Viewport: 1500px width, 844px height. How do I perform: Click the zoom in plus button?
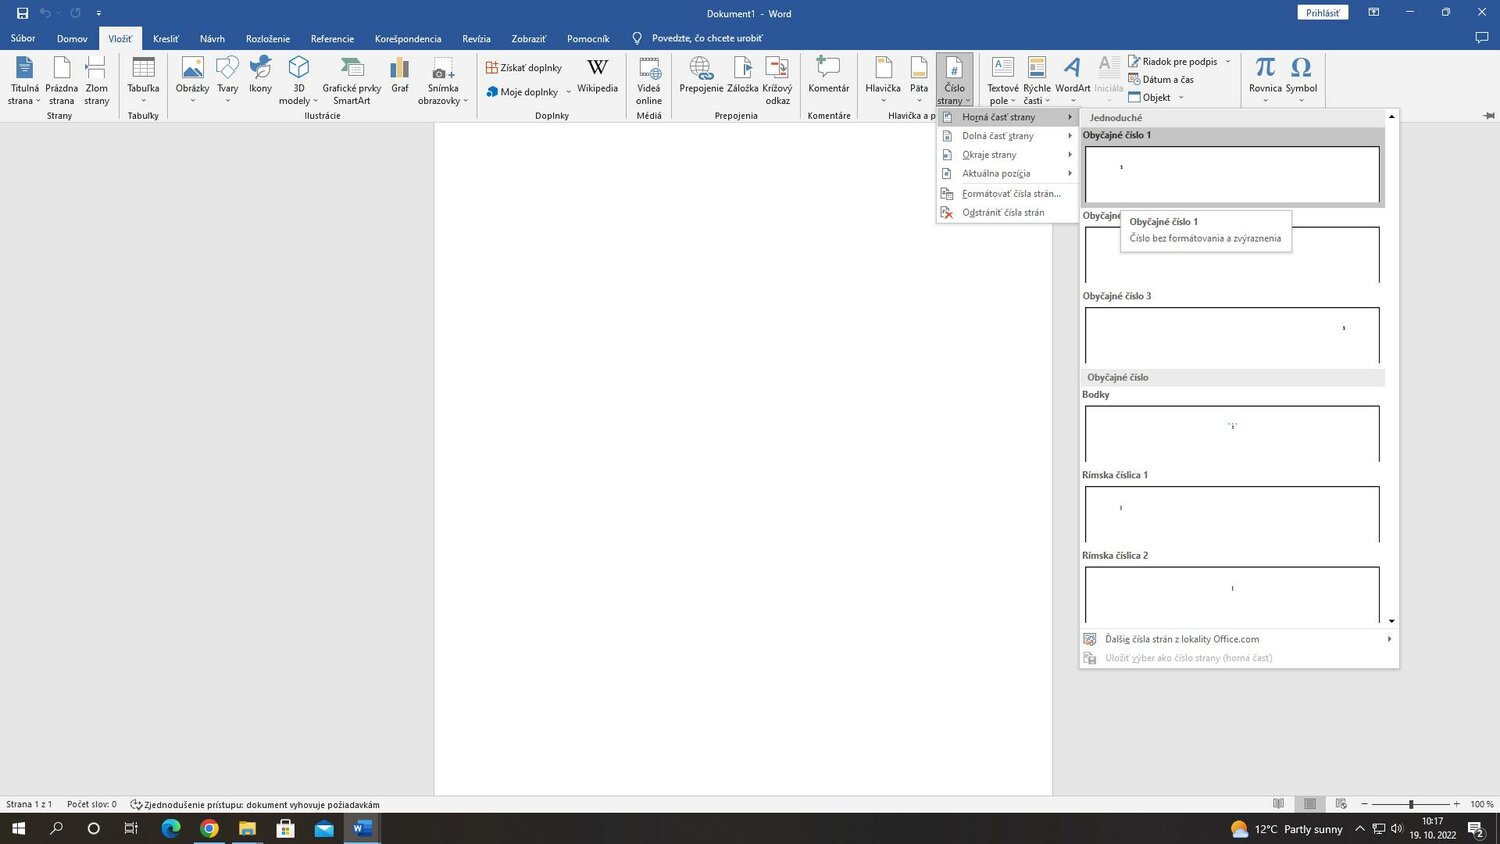tap(1456, 804)
